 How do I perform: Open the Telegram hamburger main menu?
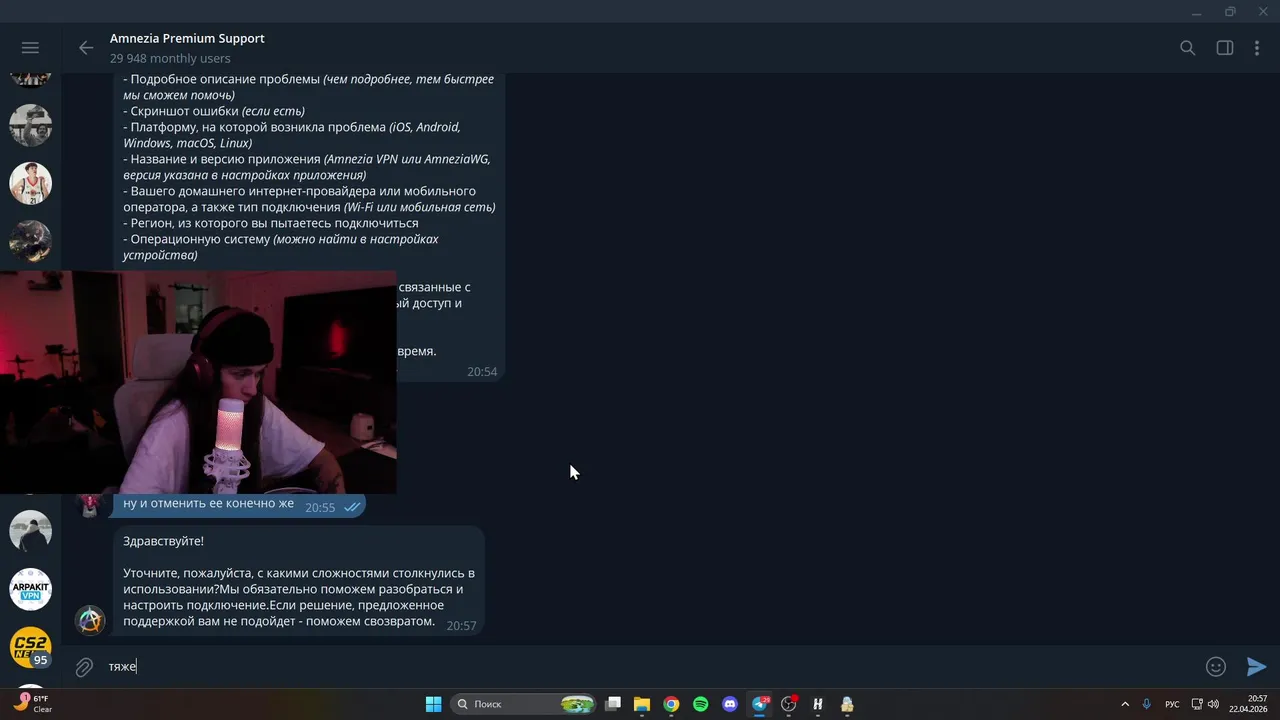(30, 48)
